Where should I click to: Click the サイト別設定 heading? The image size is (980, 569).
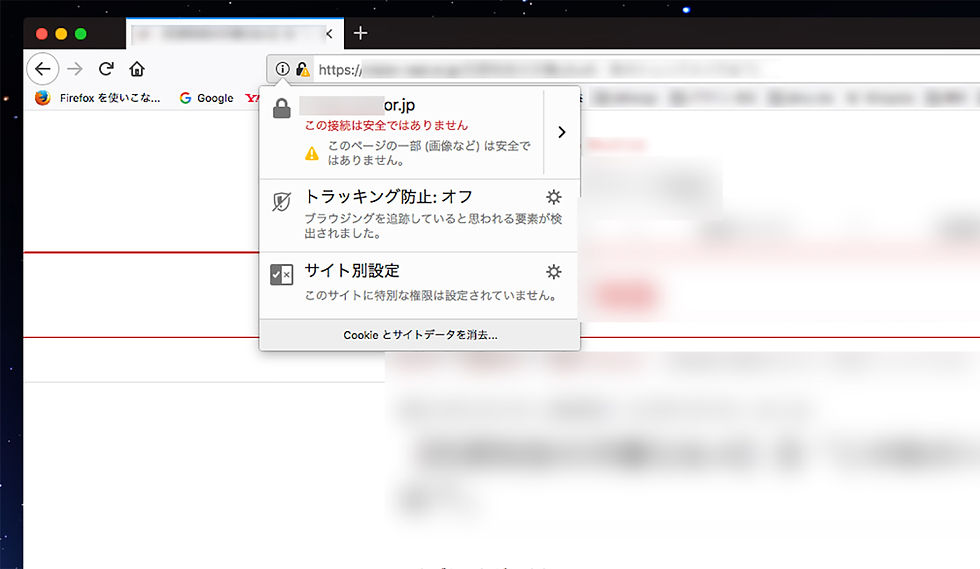point(352,271)
